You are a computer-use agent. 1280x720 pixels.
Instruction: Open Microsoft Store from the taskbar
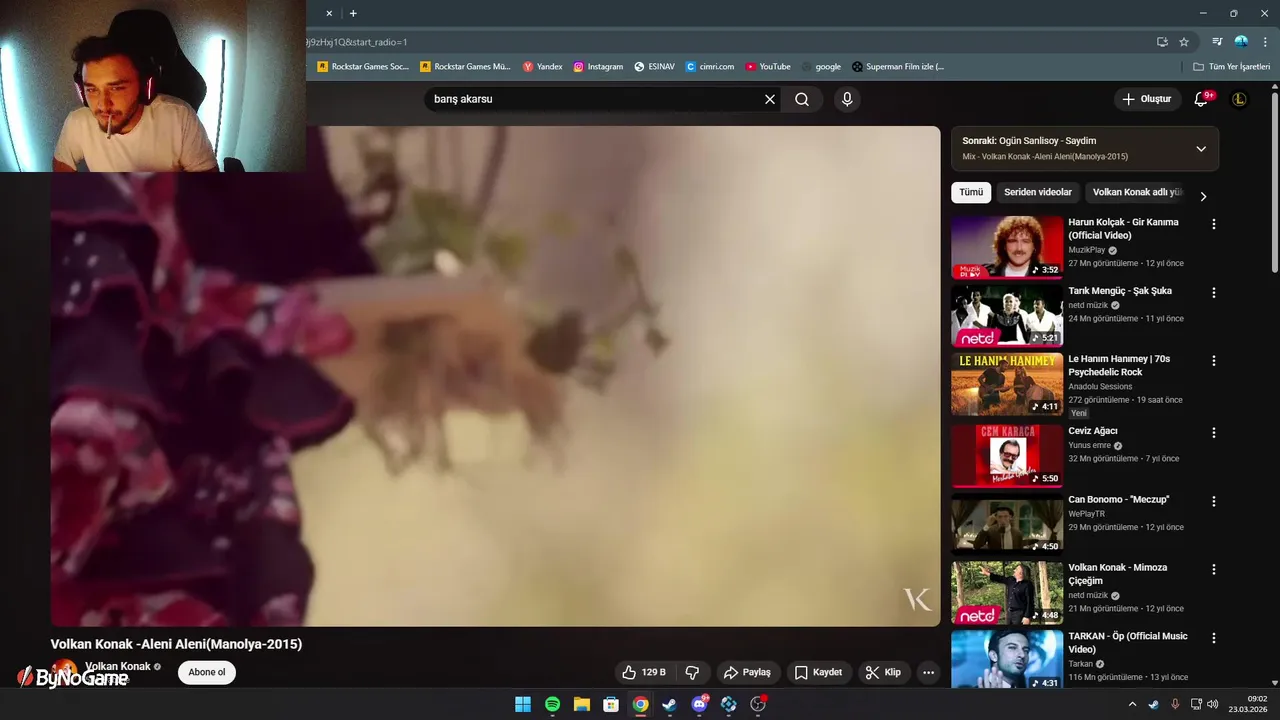click(x=611, y=704)
